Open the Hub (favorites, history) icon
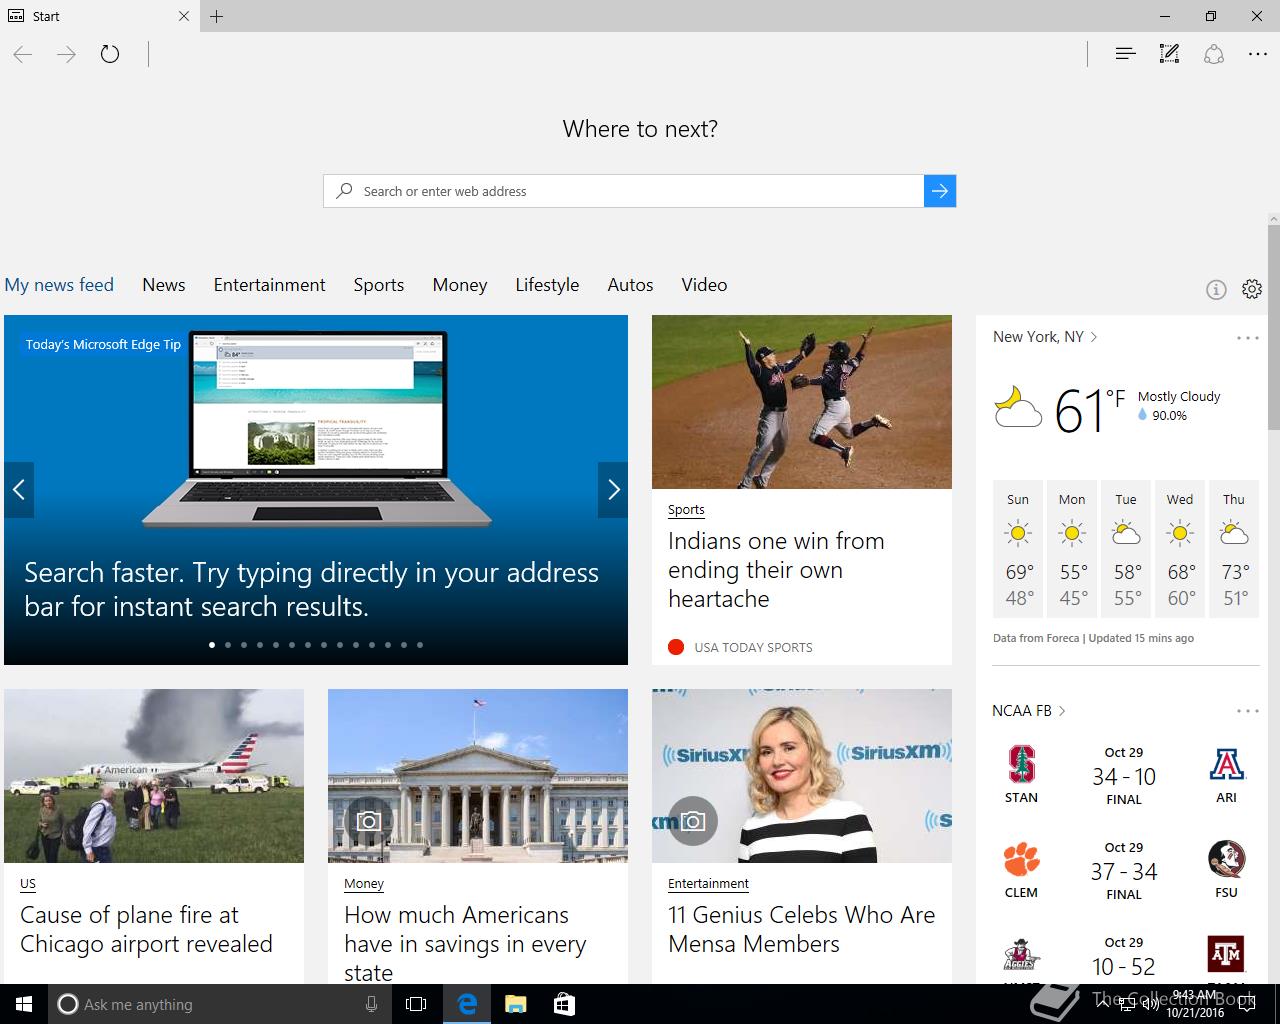 point(1125,54)
